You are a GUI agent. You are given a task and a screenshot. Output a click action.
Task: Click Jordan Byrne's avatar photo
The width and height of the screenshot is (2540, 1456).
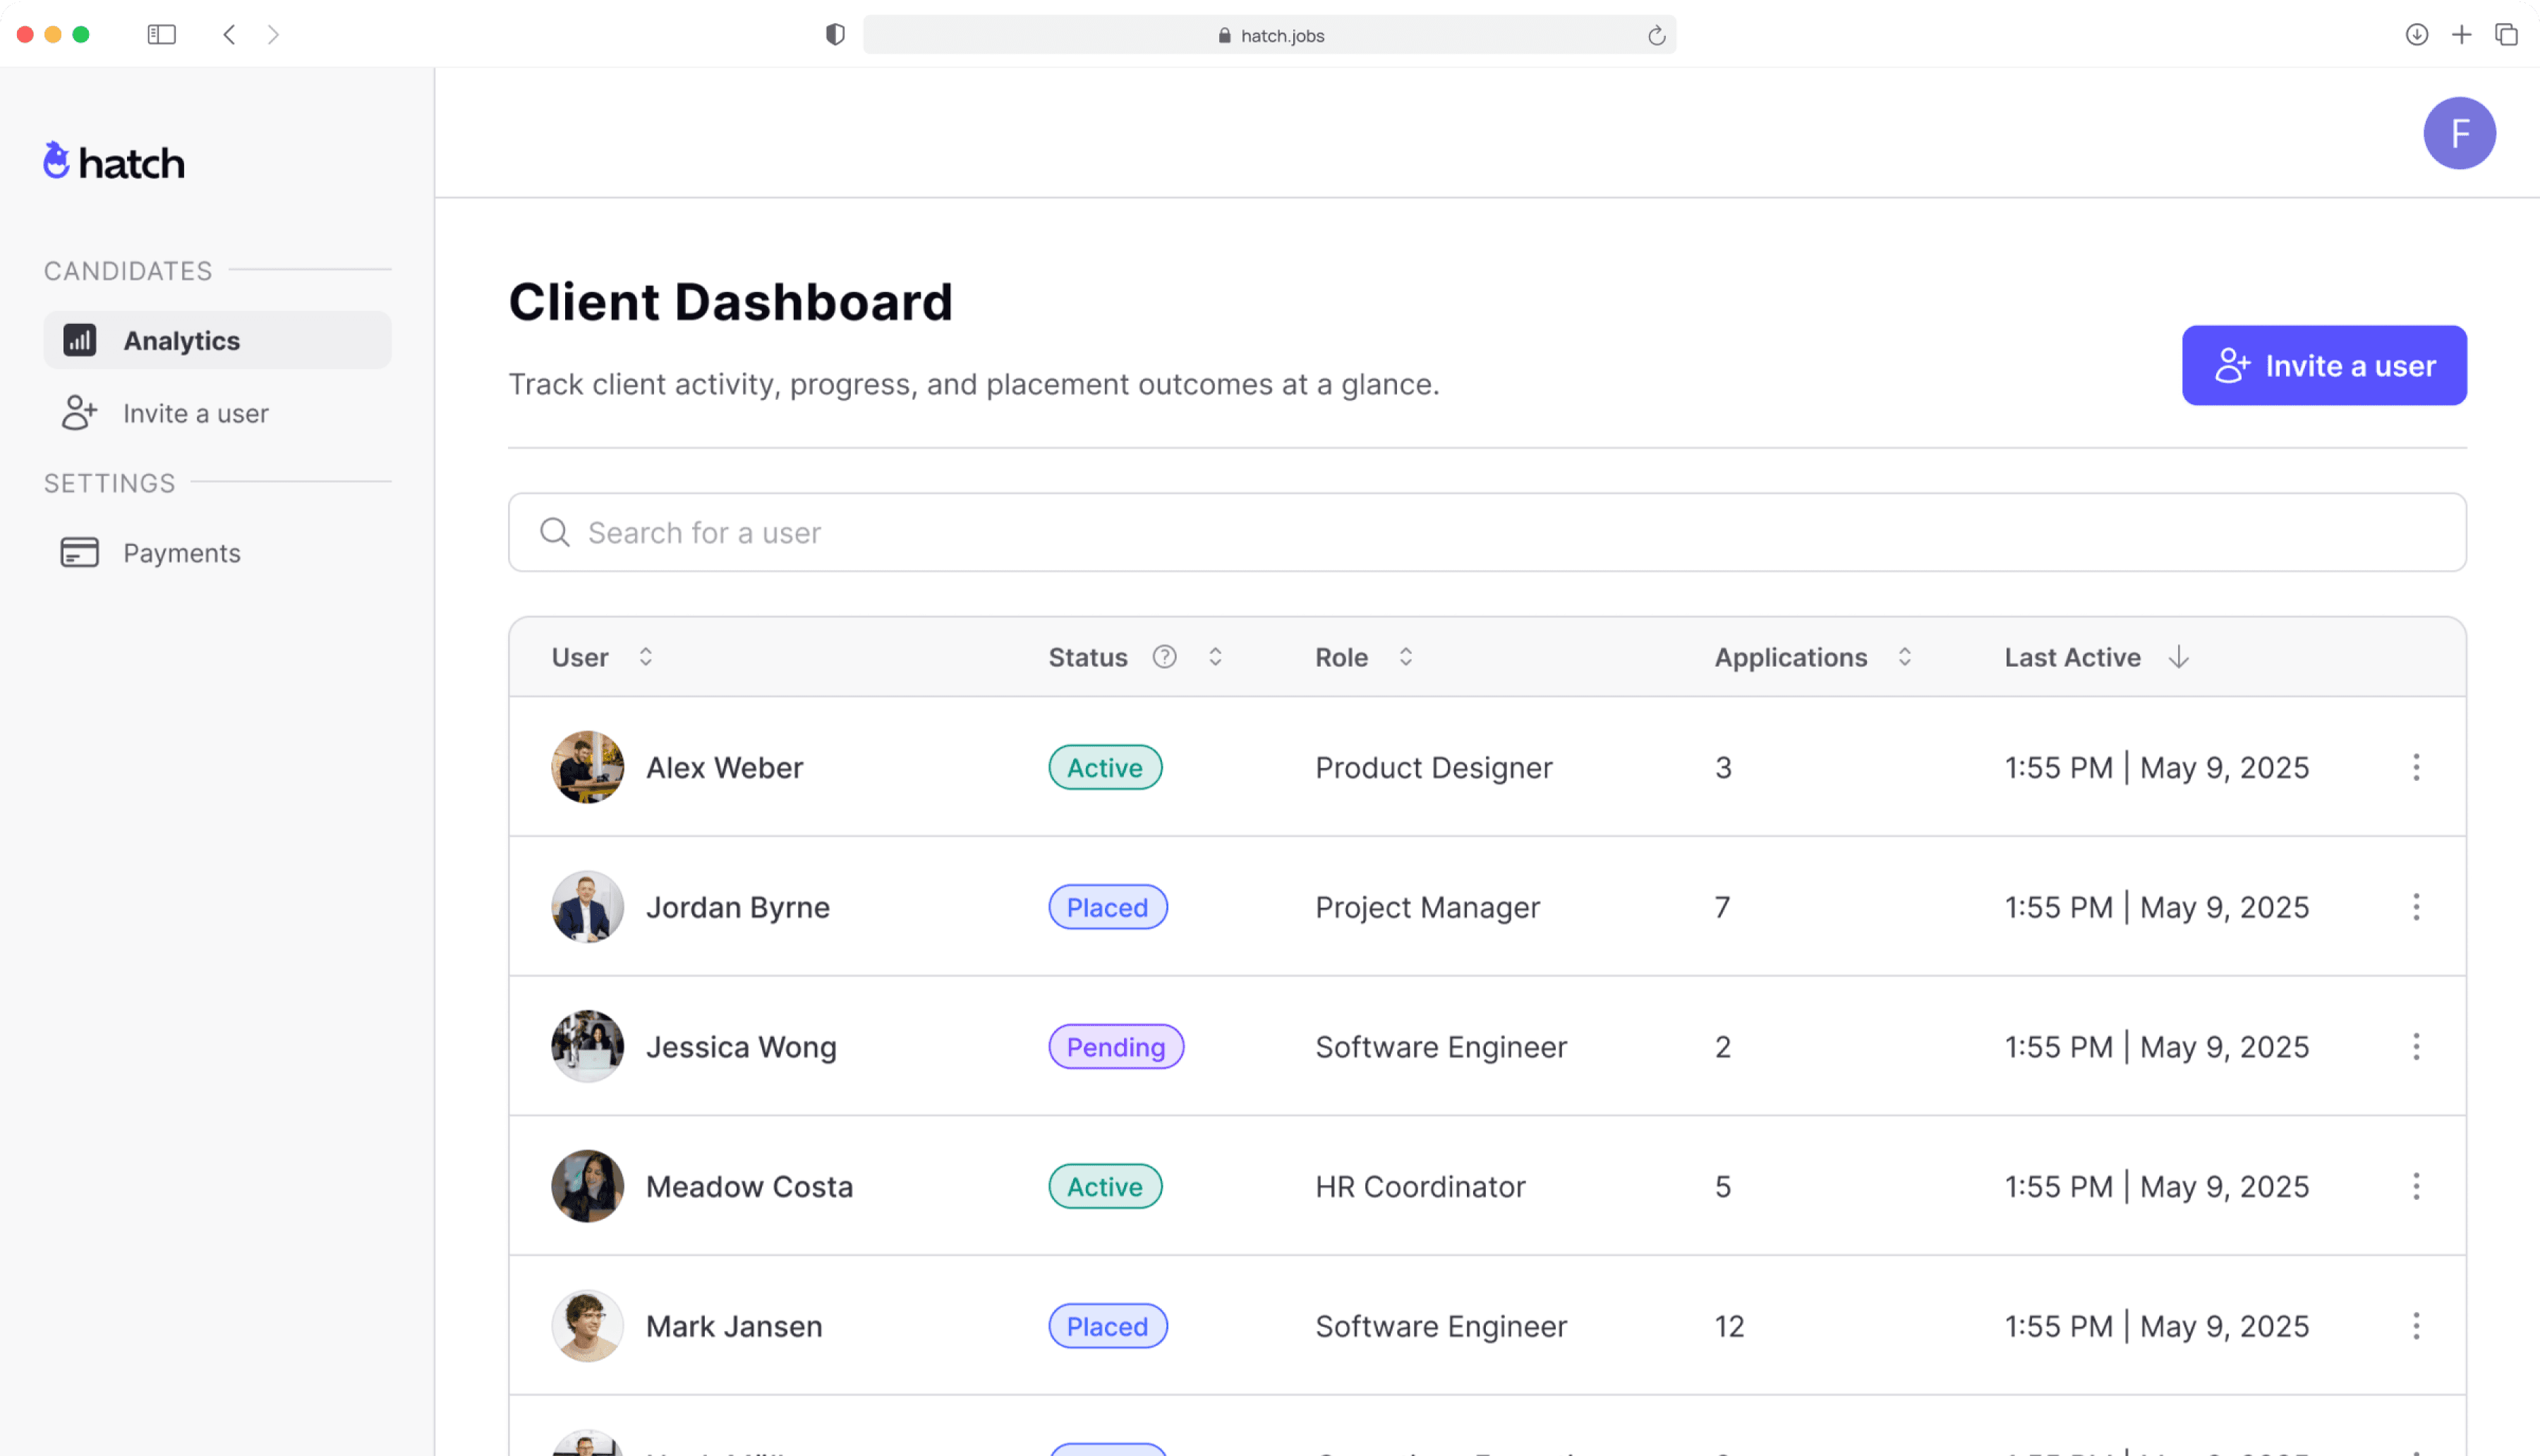tap(587, 907)
